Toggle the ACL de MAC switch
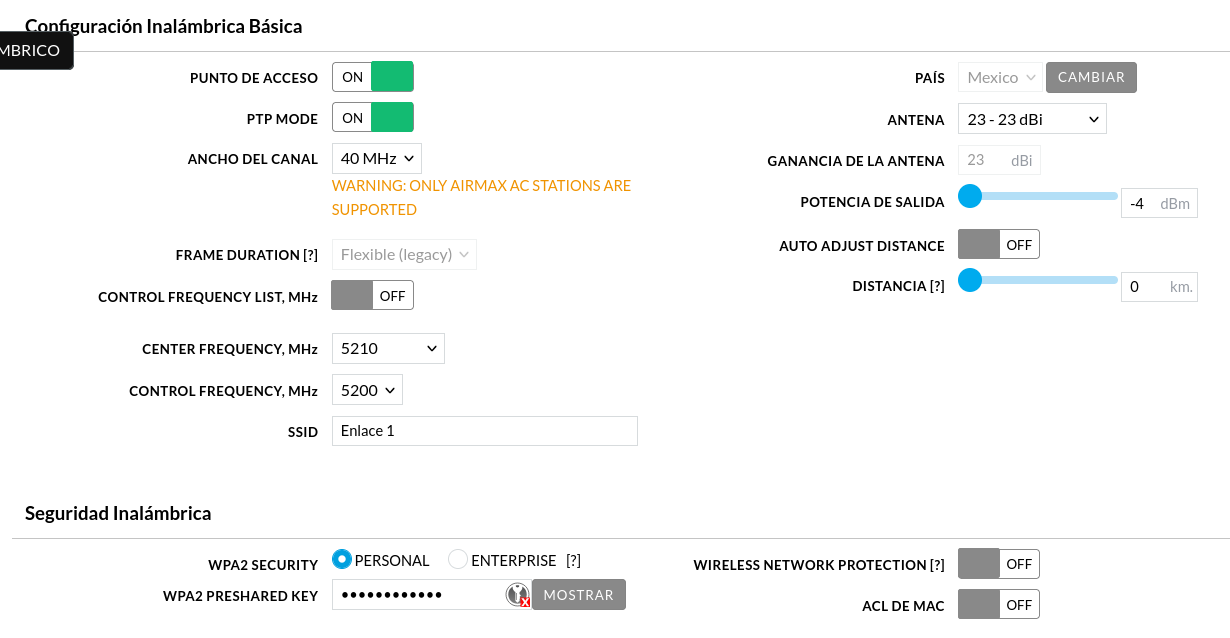Viewport: 1230px width, 638px height. tap(998, 604)
